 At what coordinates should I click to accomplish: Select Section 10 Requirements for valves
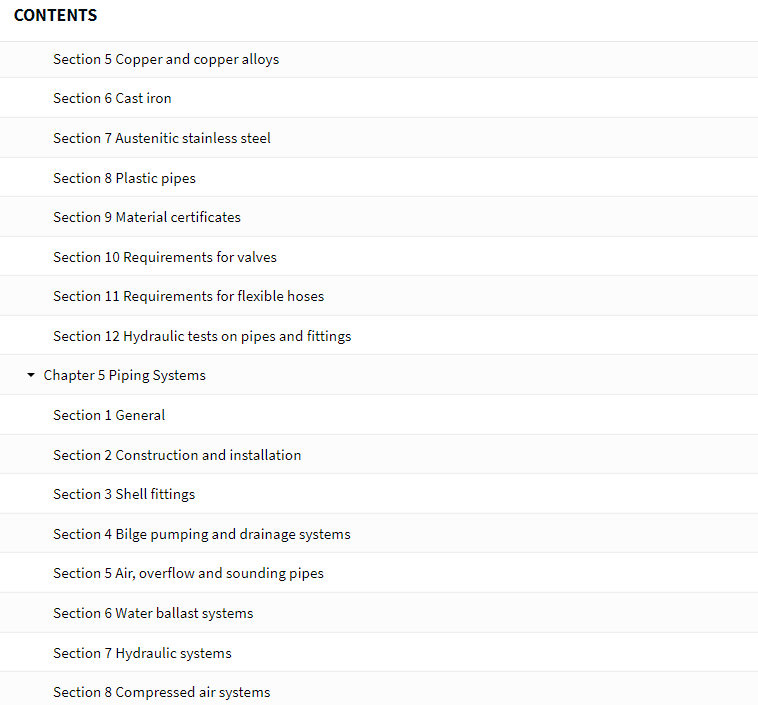tap(165, 257)
